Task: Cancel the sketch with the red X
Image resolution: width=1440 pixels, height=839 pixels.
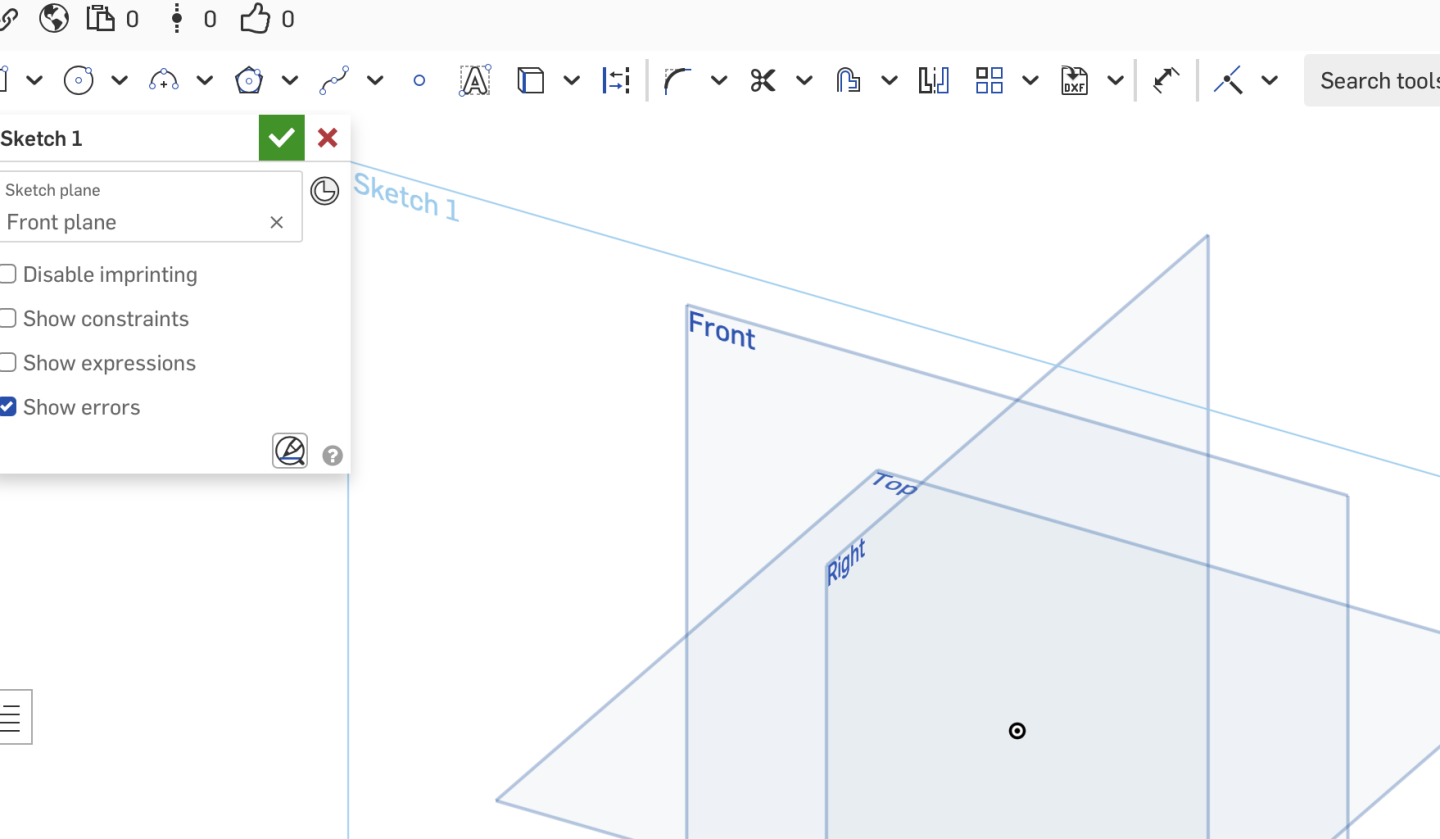Action: tap(327, 137)
